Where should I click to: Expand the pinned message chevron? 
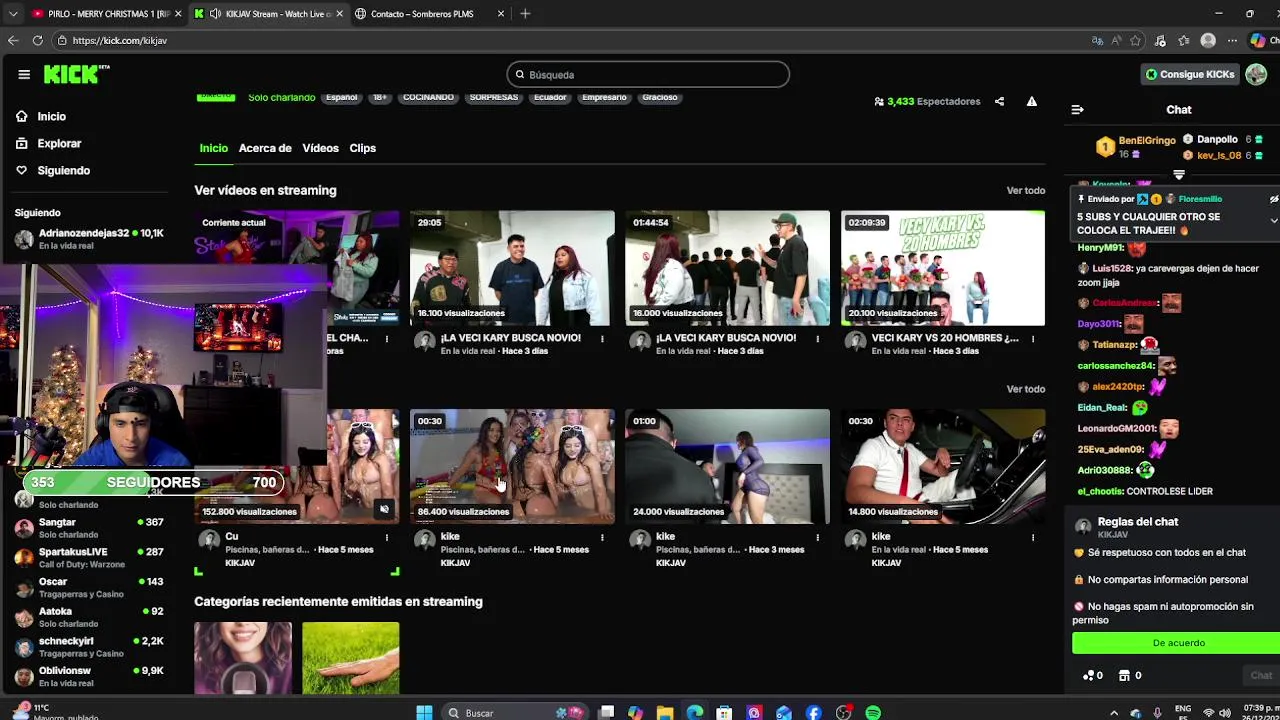(1274, 220)
